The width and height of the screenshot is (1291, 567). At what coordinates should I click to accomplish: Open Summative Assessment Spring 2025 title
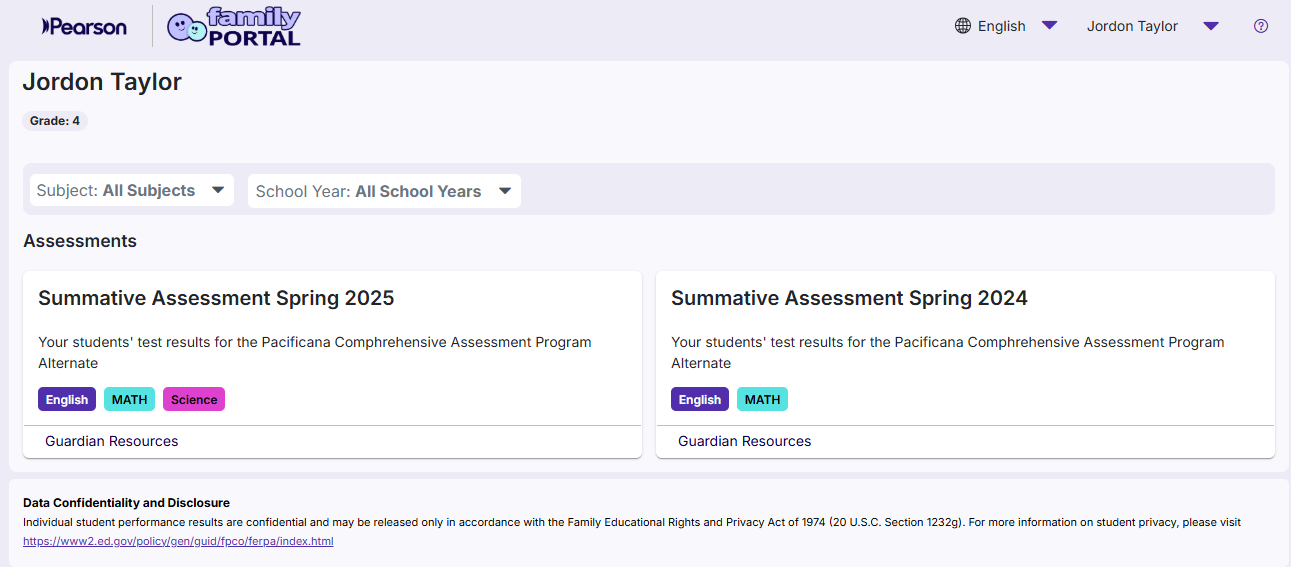tap(216, 298)
